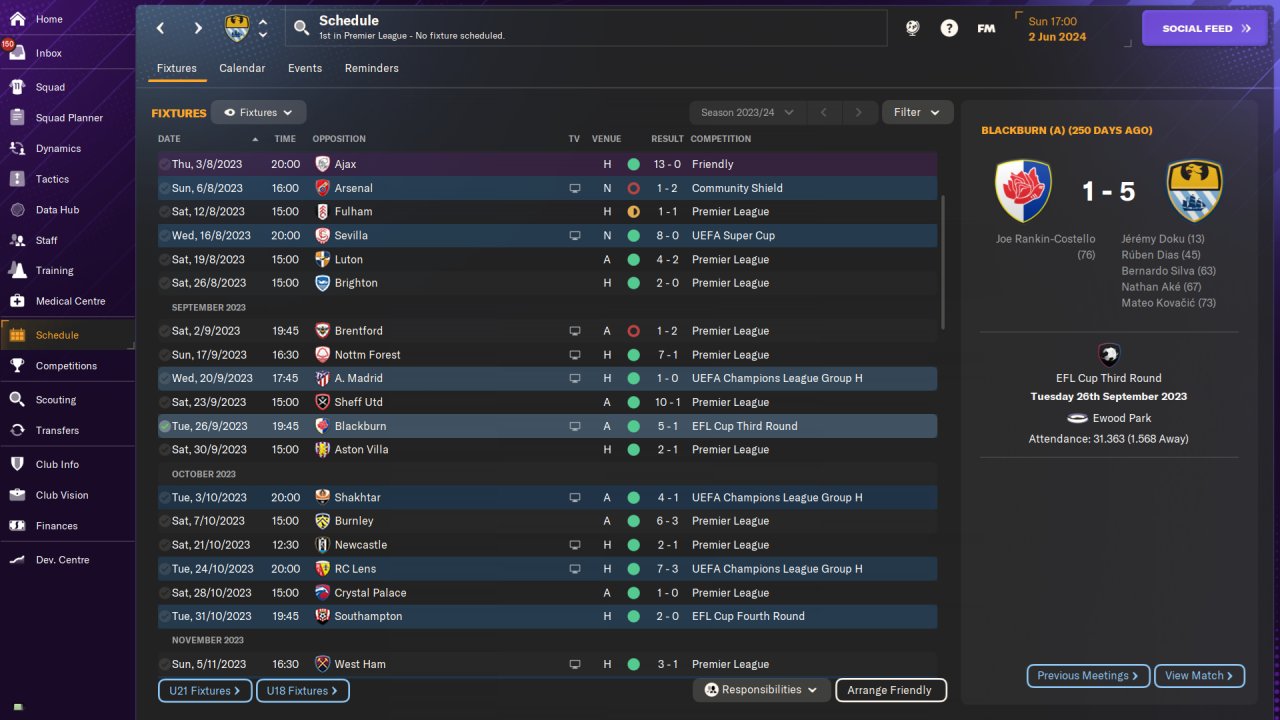Viewport: 1280px width, 720px height.
Task: Open the Tactics sidebar icon
Action: click(x=17, y=179)
